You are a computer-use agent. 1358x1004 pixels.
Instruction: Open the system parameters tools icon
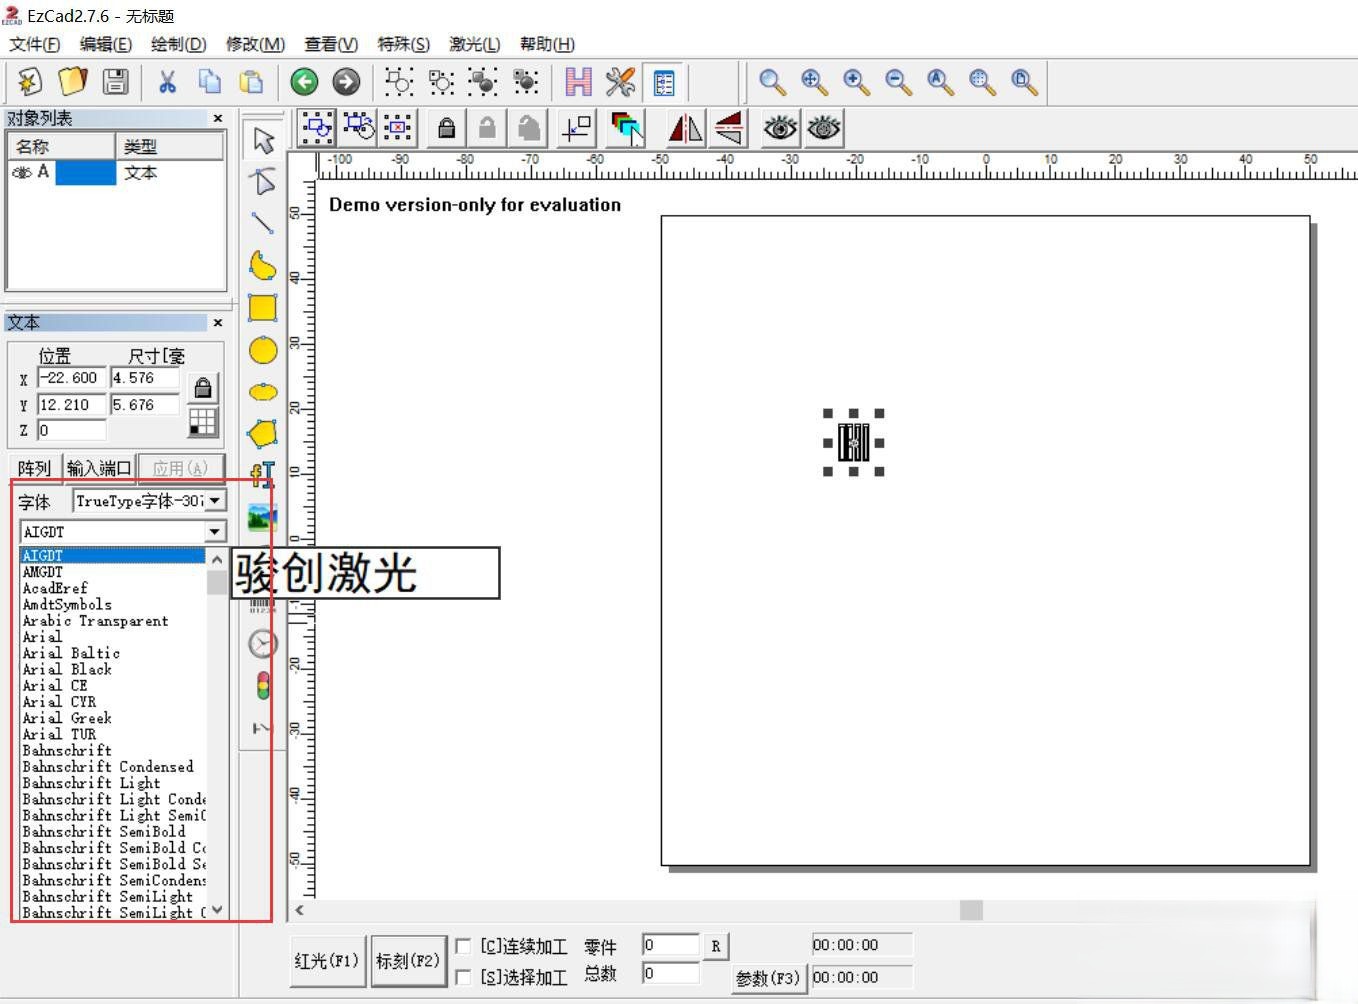[x=620, y=81]
